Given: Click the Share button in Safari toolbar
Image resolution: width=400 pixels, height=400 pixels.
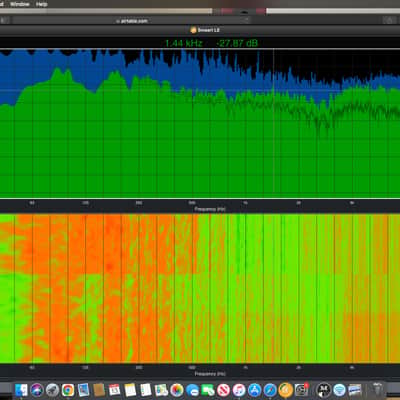Looking at the screenshot, I should (389, 21).
